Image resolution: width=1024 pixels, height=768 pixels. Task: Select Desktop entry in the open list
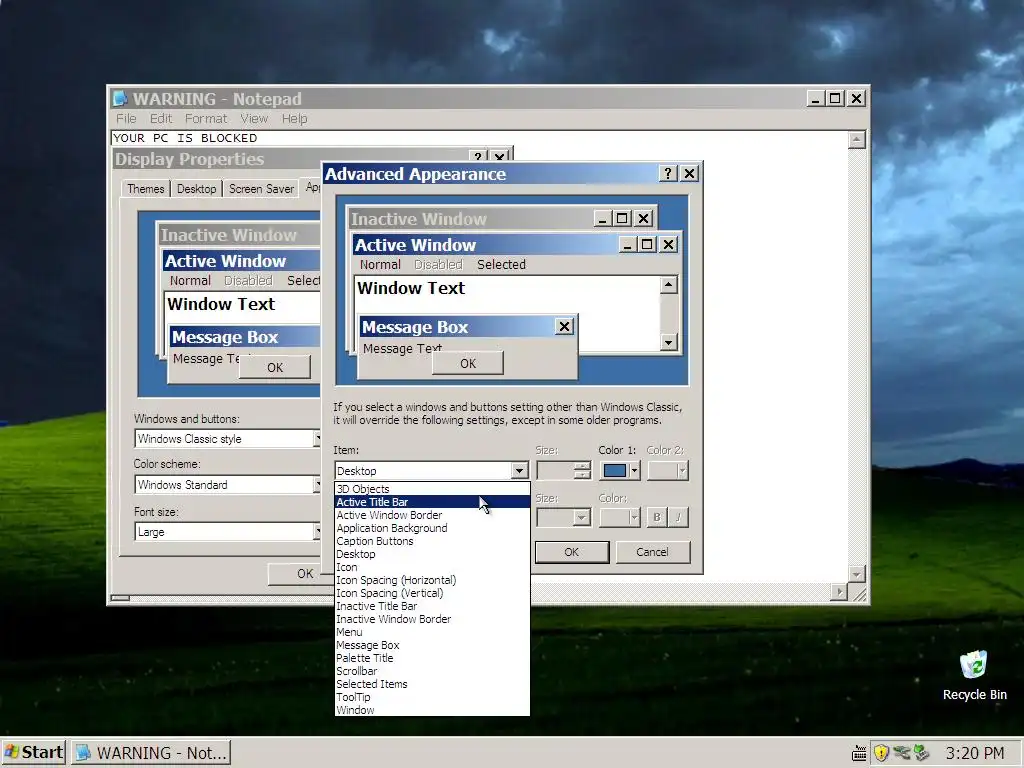click(432, 554)
